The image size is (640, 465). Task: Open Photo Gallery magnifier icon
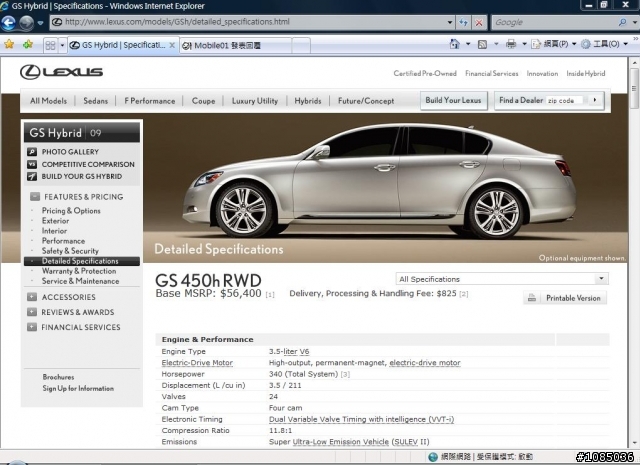(32, 151)
